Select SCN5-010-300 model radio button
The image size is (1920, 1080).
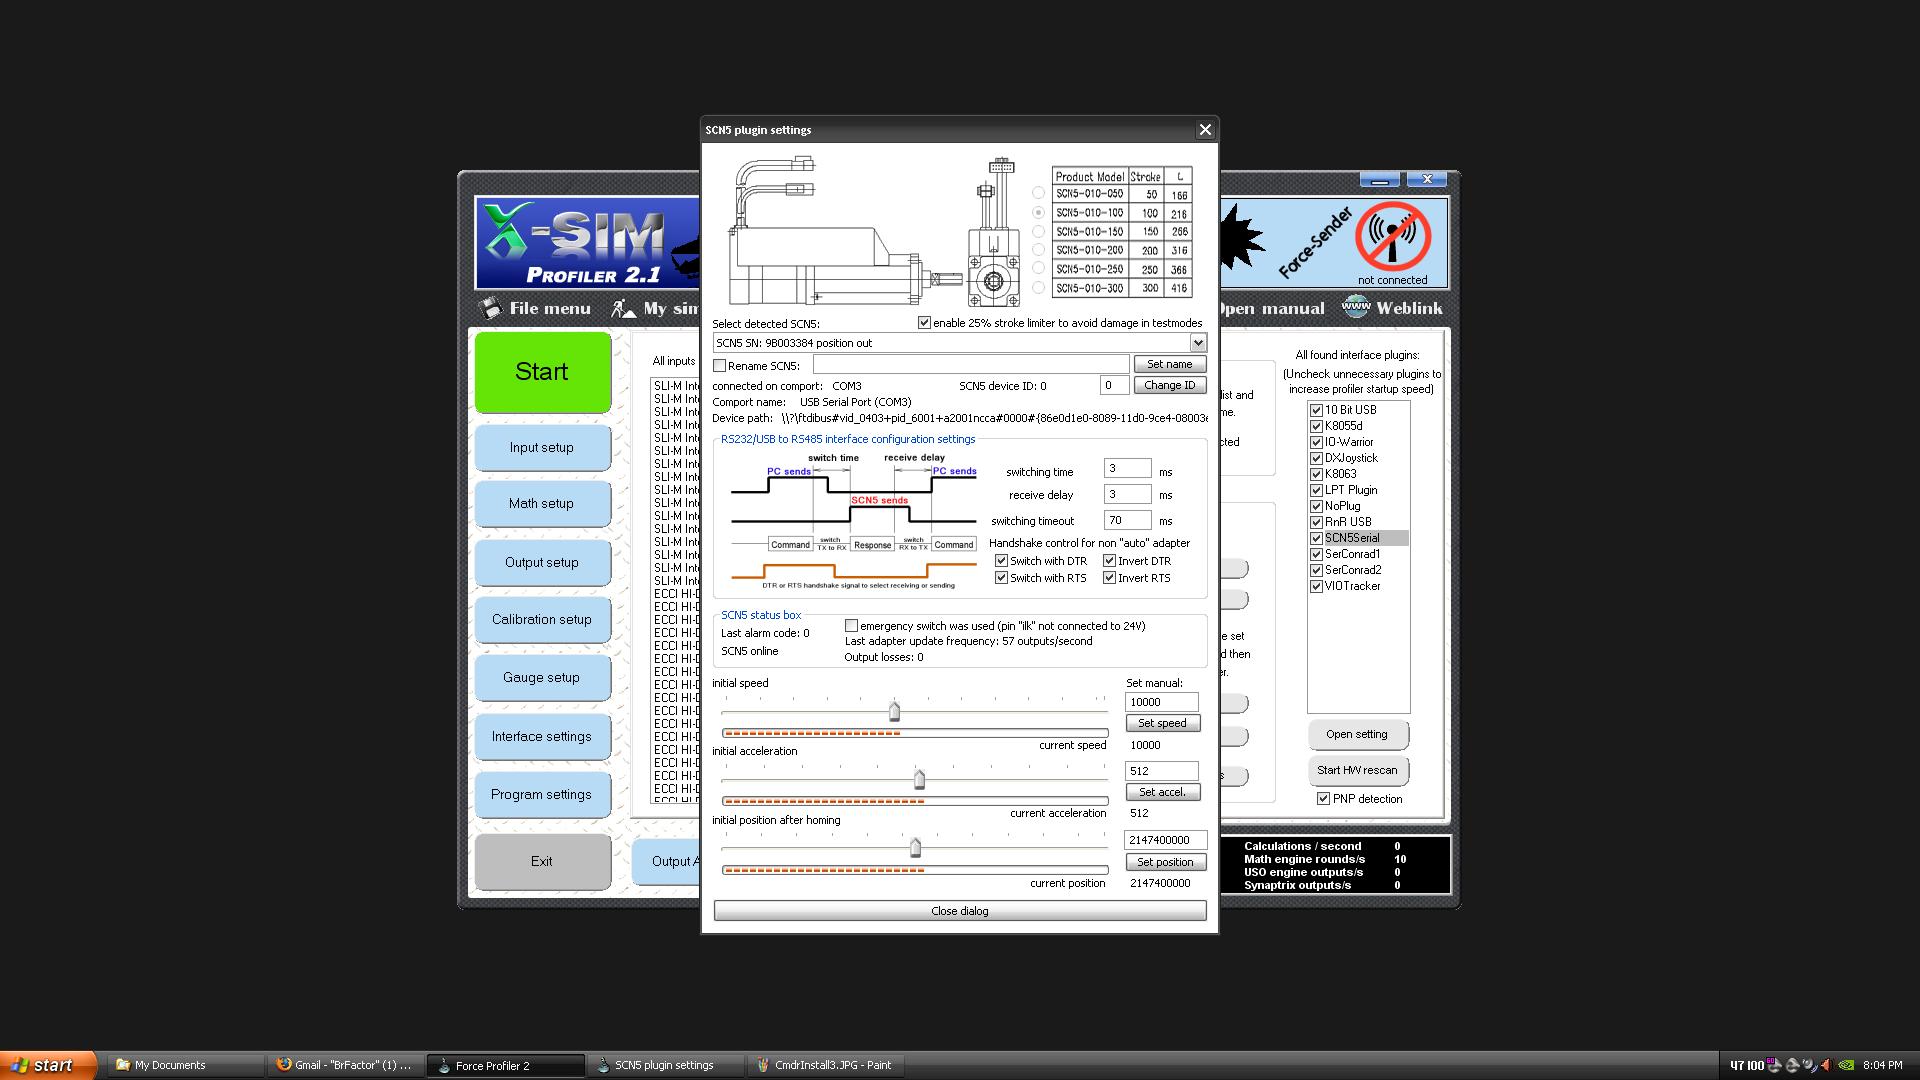pos(1038,288)
